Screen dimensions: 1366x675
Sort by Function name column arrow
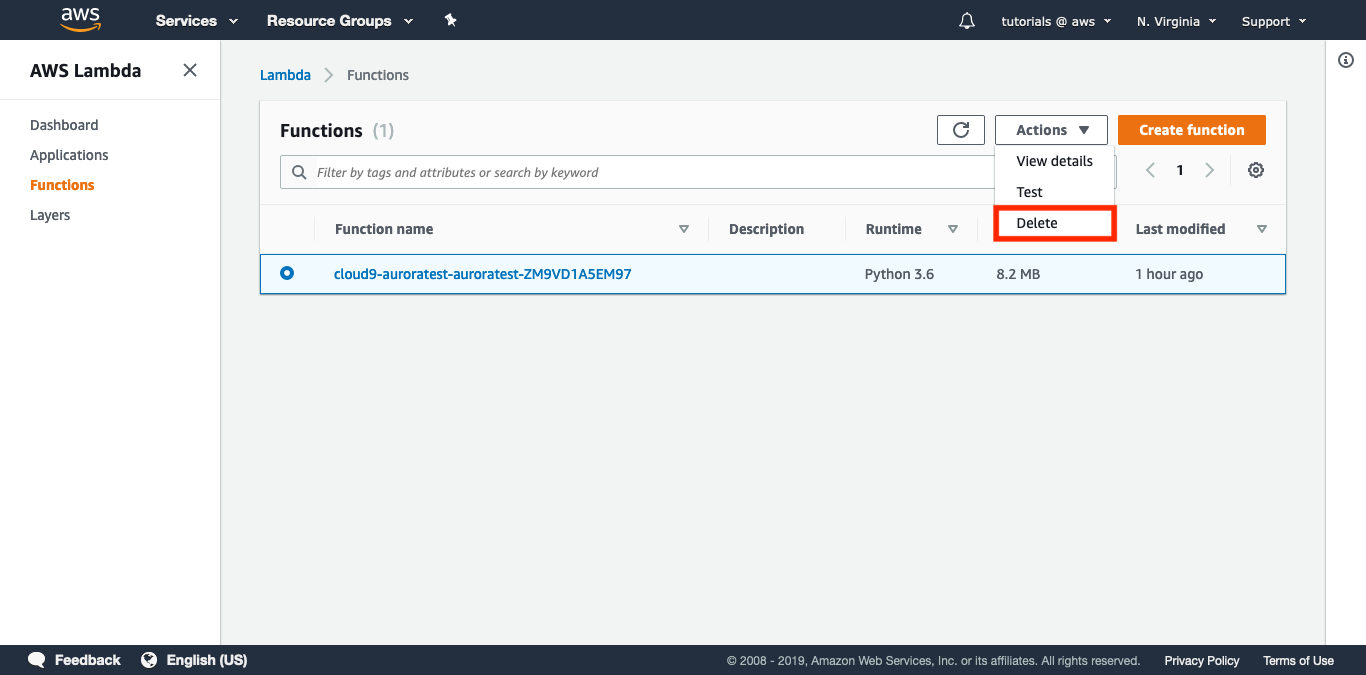[684, 229]
